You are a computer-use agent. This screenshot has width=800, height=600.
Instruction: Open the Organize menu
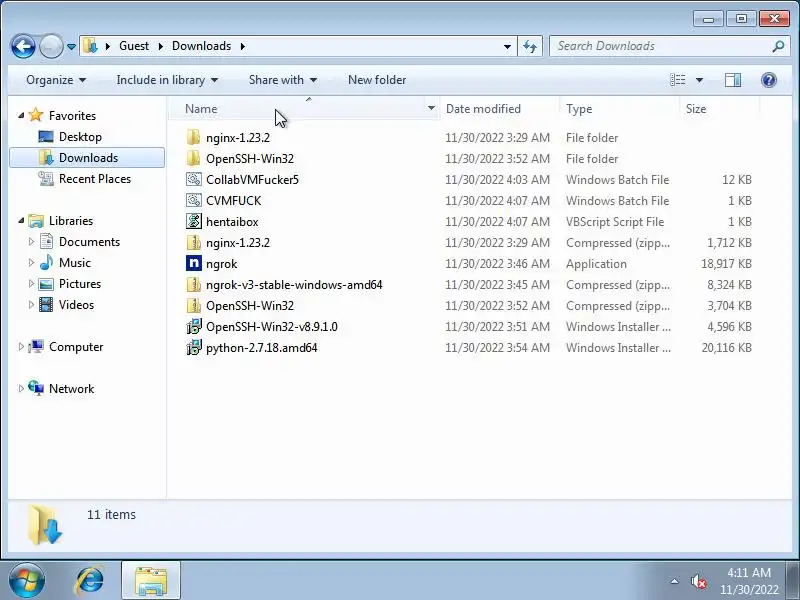56,80
